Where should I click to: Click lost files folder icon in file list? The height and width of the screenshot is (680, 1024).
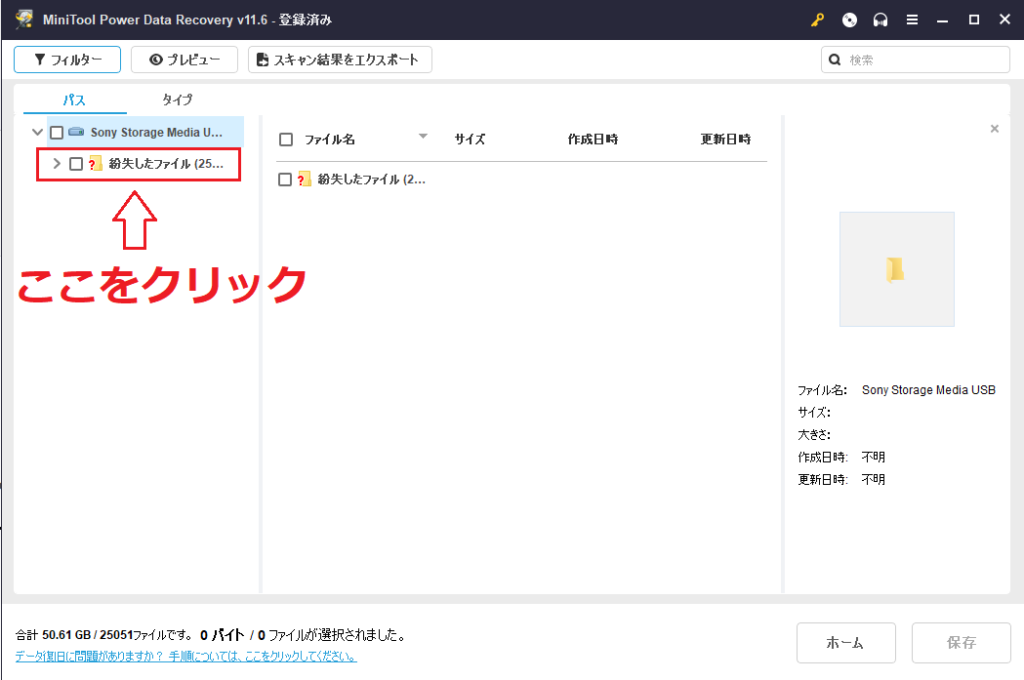[x=304, y=179]
